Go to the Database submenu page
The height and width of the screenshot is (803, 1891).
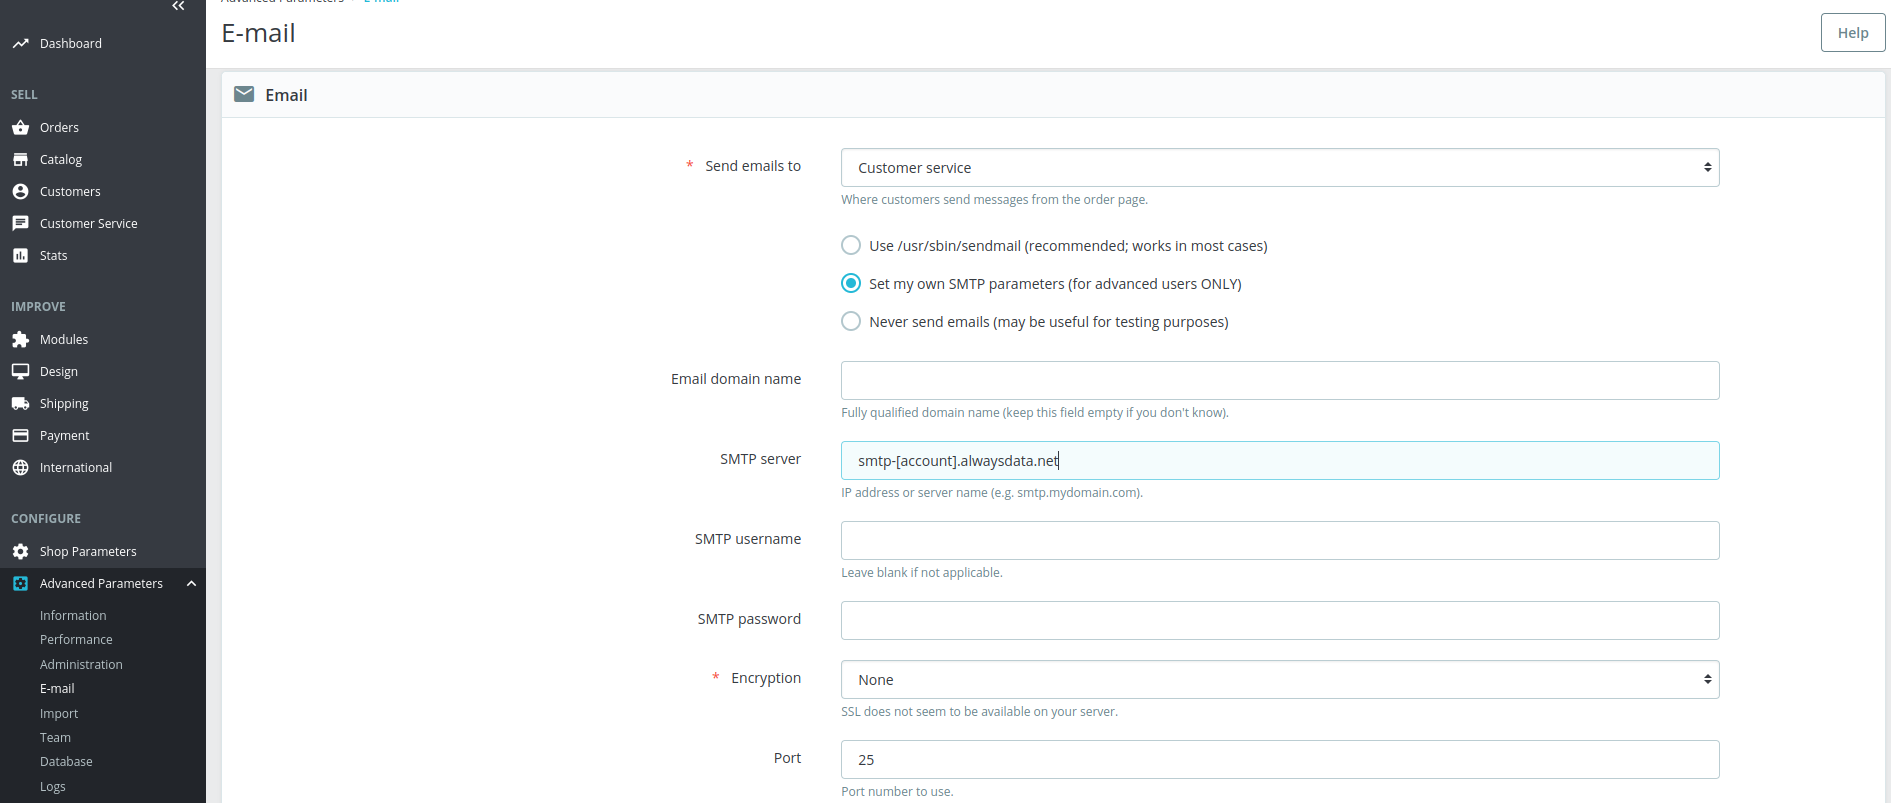click(66, 762)
